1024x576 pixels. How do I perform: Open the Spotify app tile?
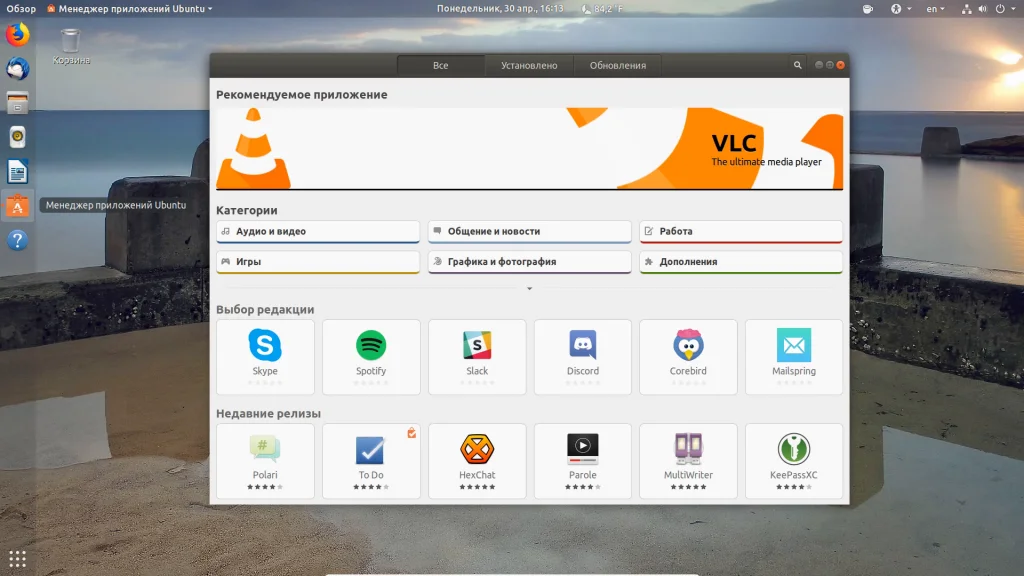pos(371,357)
